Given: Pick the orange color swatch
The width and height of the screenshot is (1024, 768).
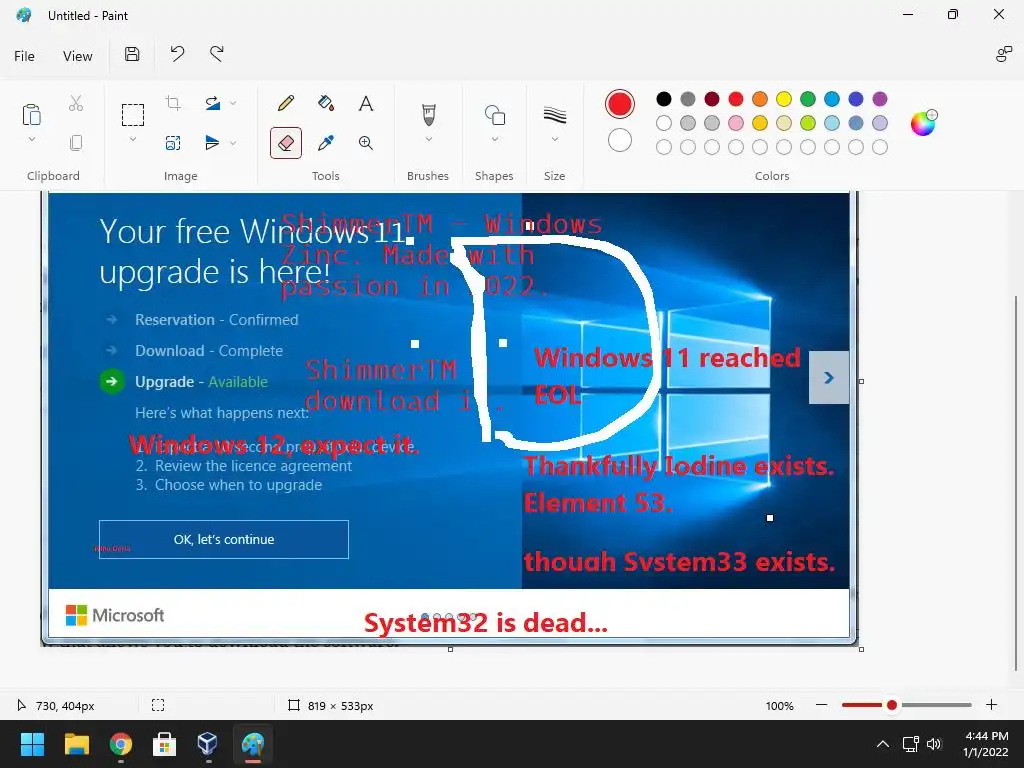Looking at the screenshot, I should pyautogui.click(x=760, y=99).
